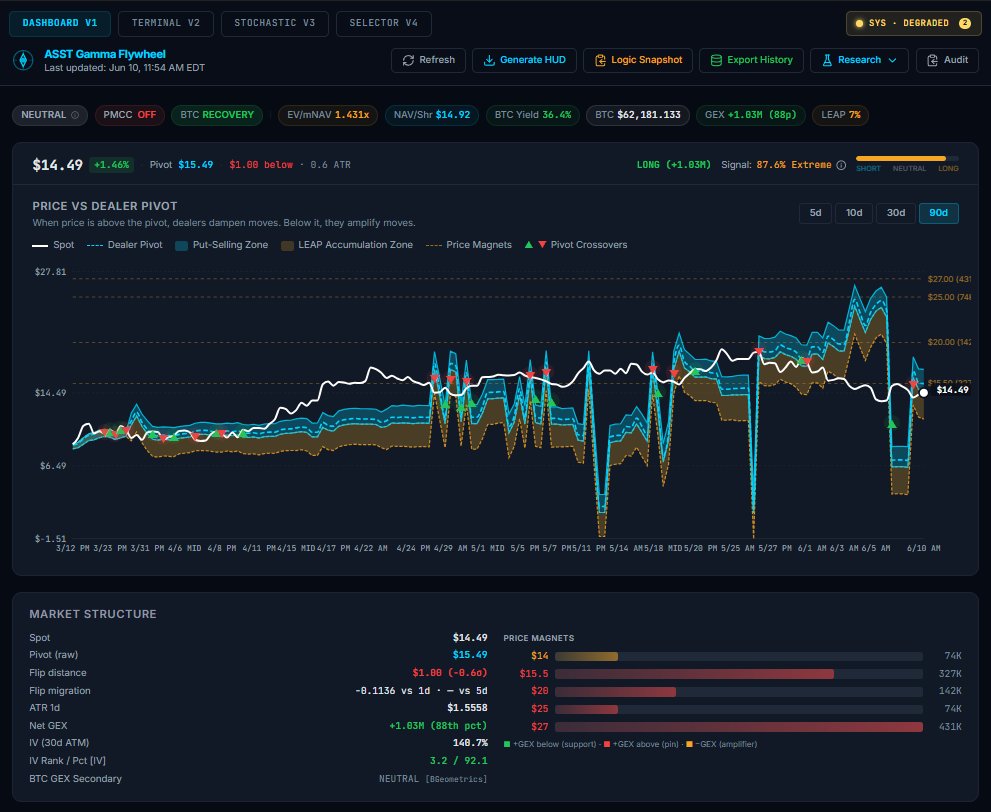Click the Audit button
991x812 pixels.
(x=947, y=60)
